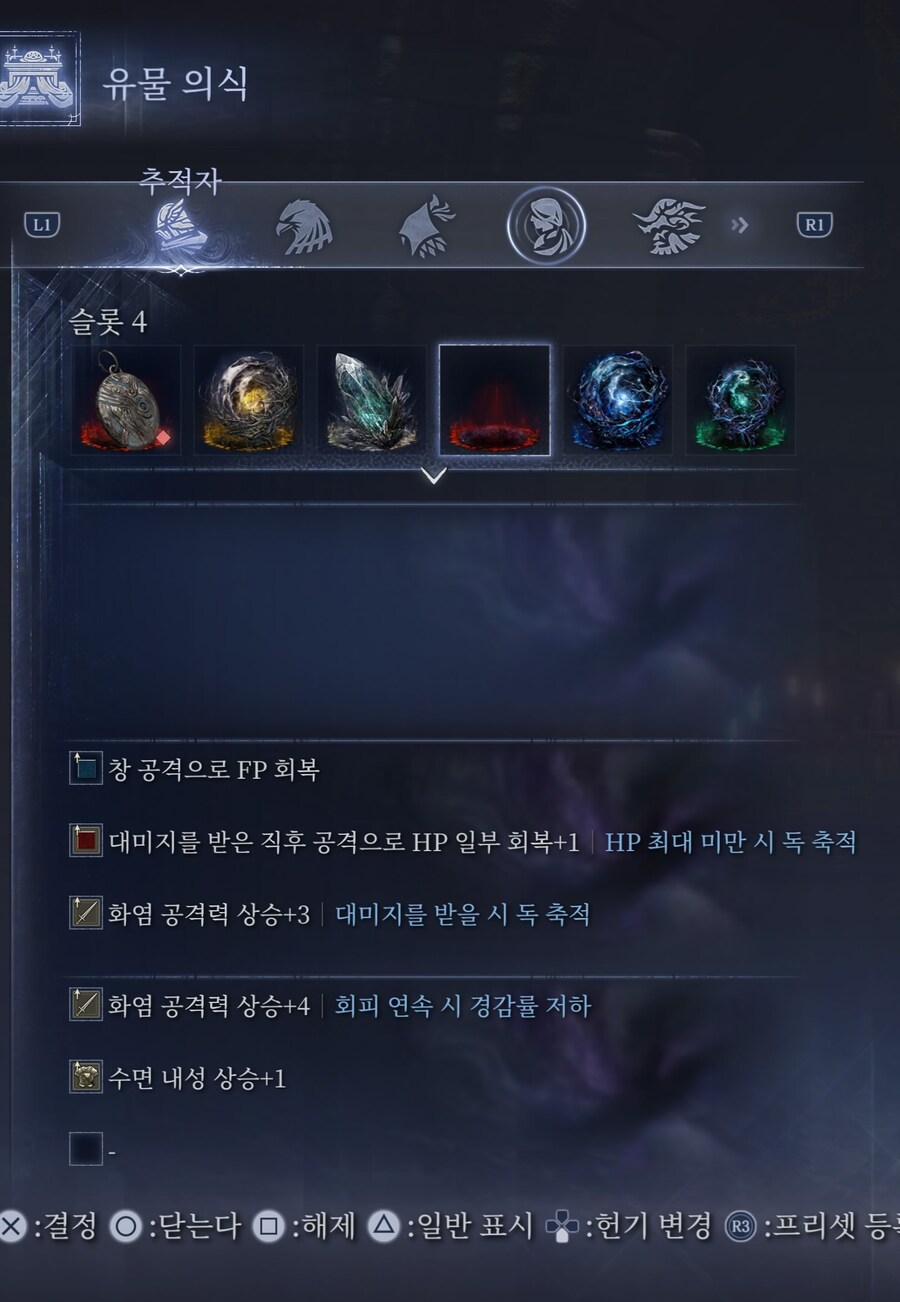Image resolution: width=900 pixels, height=1302 pixels.
Task: Select the crystal shard relic thumbnail
Action: click(372, 400)
